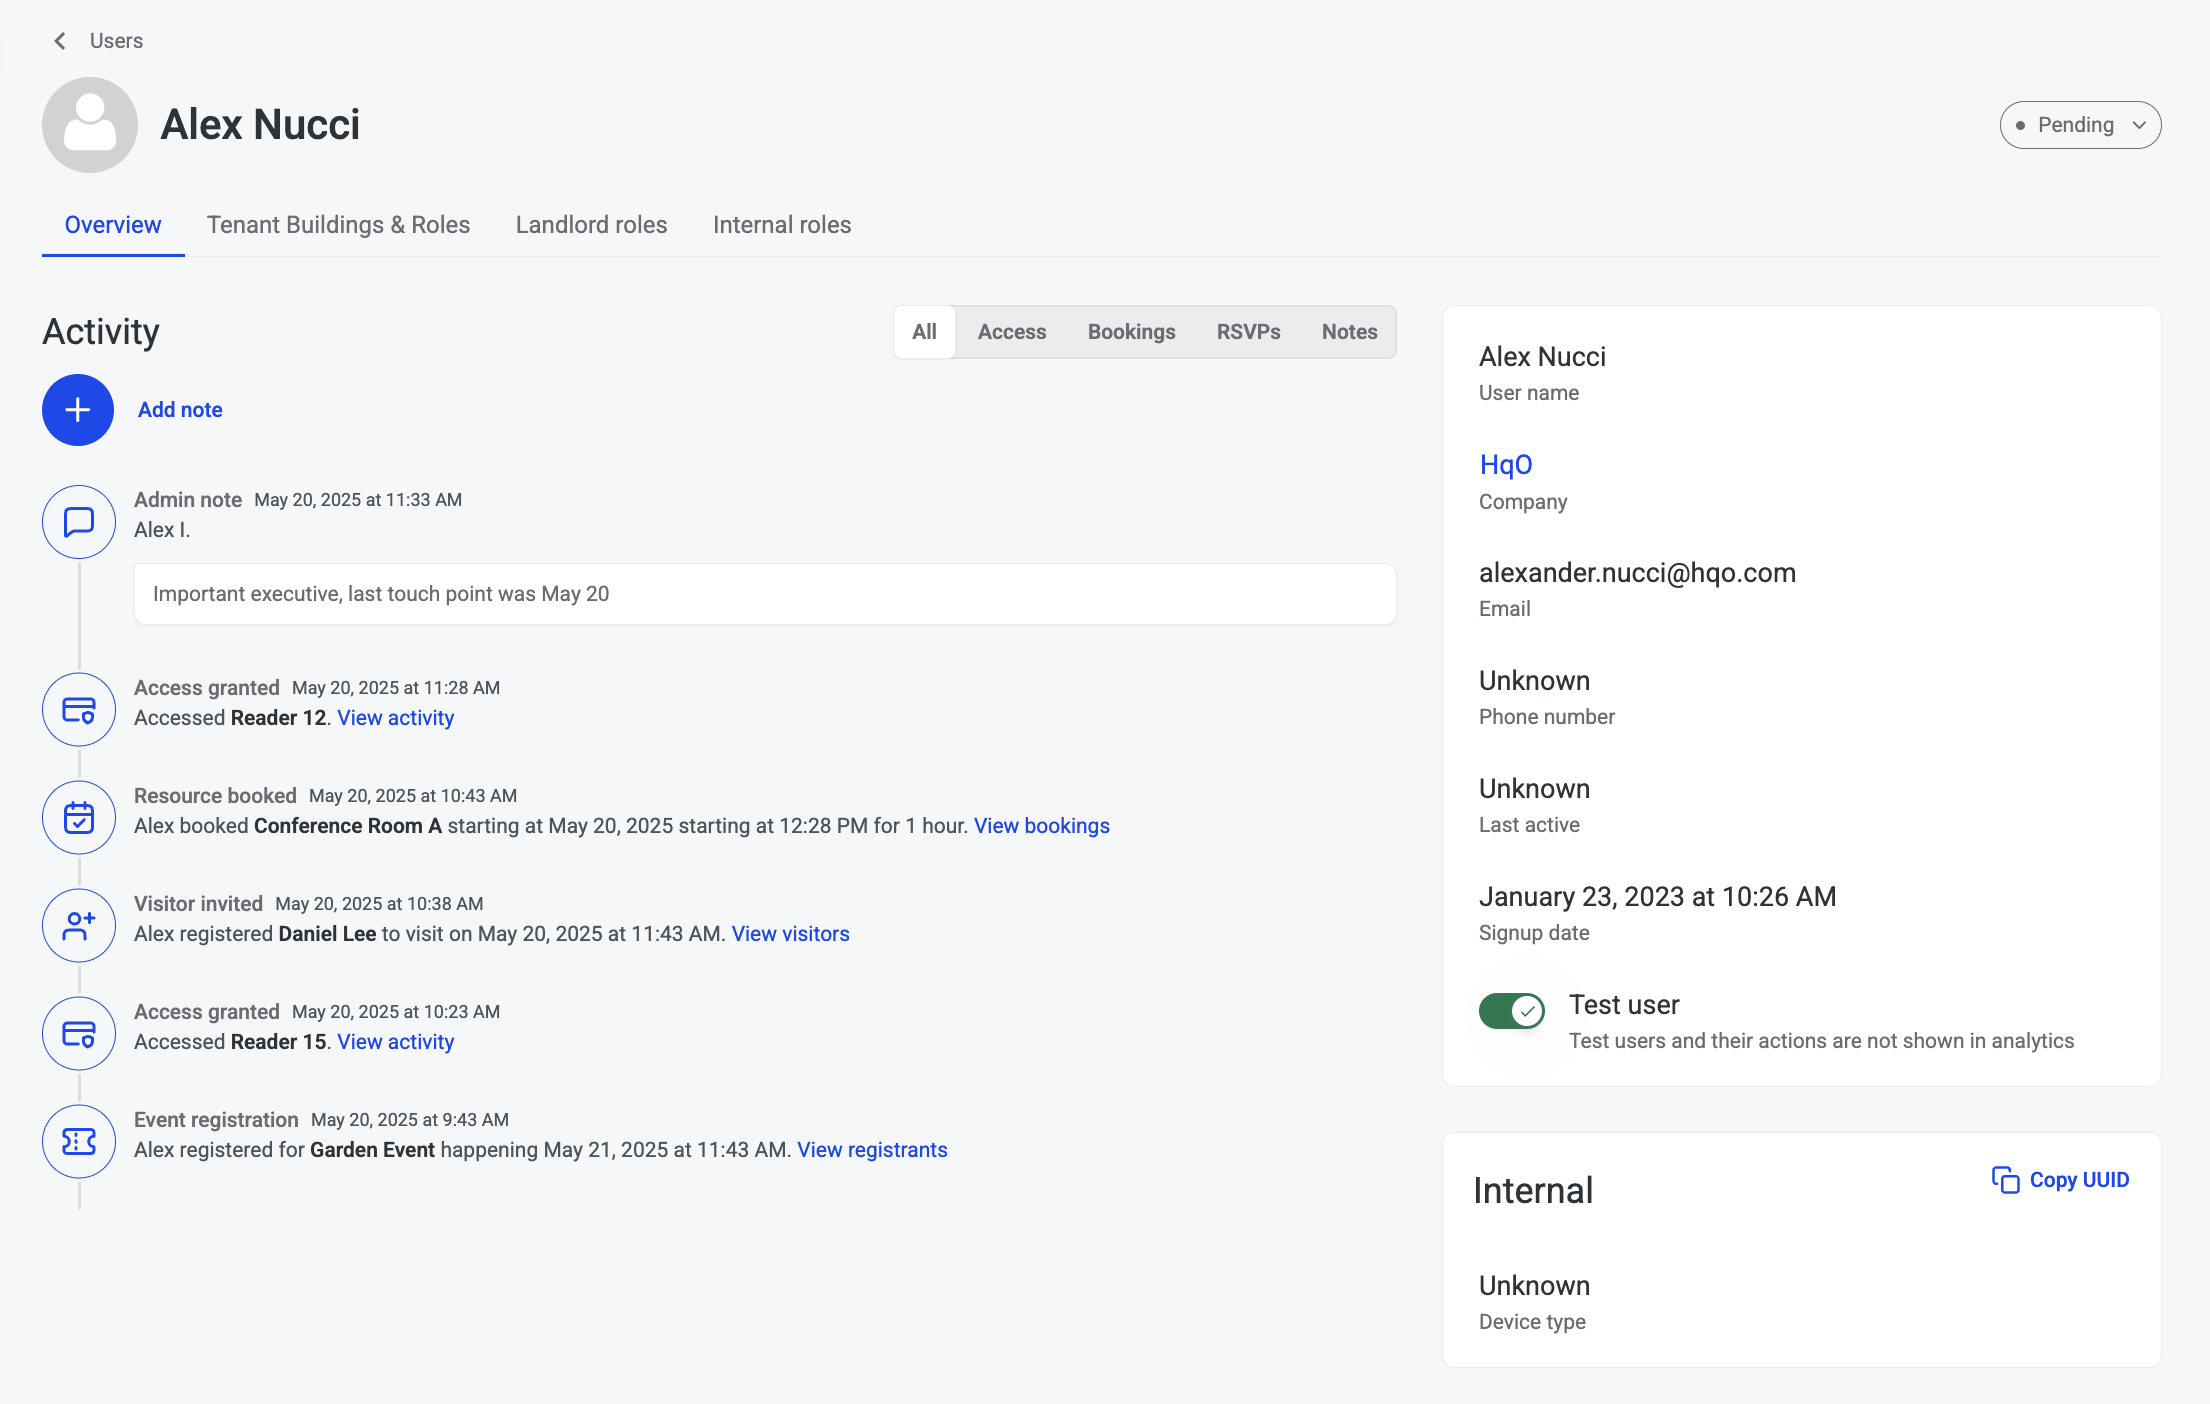Viewport: 2210px width, 1404px height.
Task: Disable the Test user toggle
Action: [x=1511, y=1011]
